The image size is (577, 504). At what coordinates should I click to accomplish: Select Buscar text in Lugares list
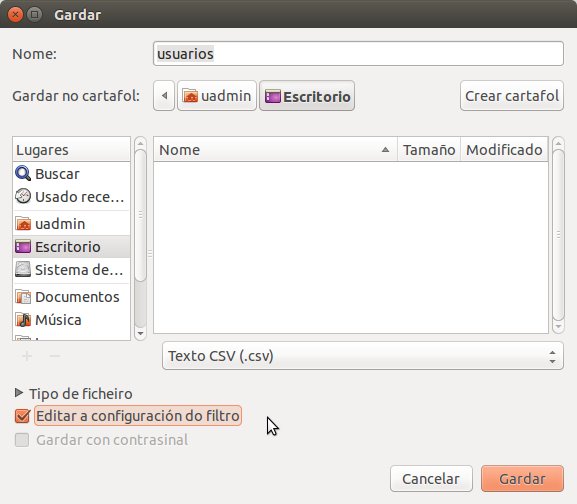57,174
